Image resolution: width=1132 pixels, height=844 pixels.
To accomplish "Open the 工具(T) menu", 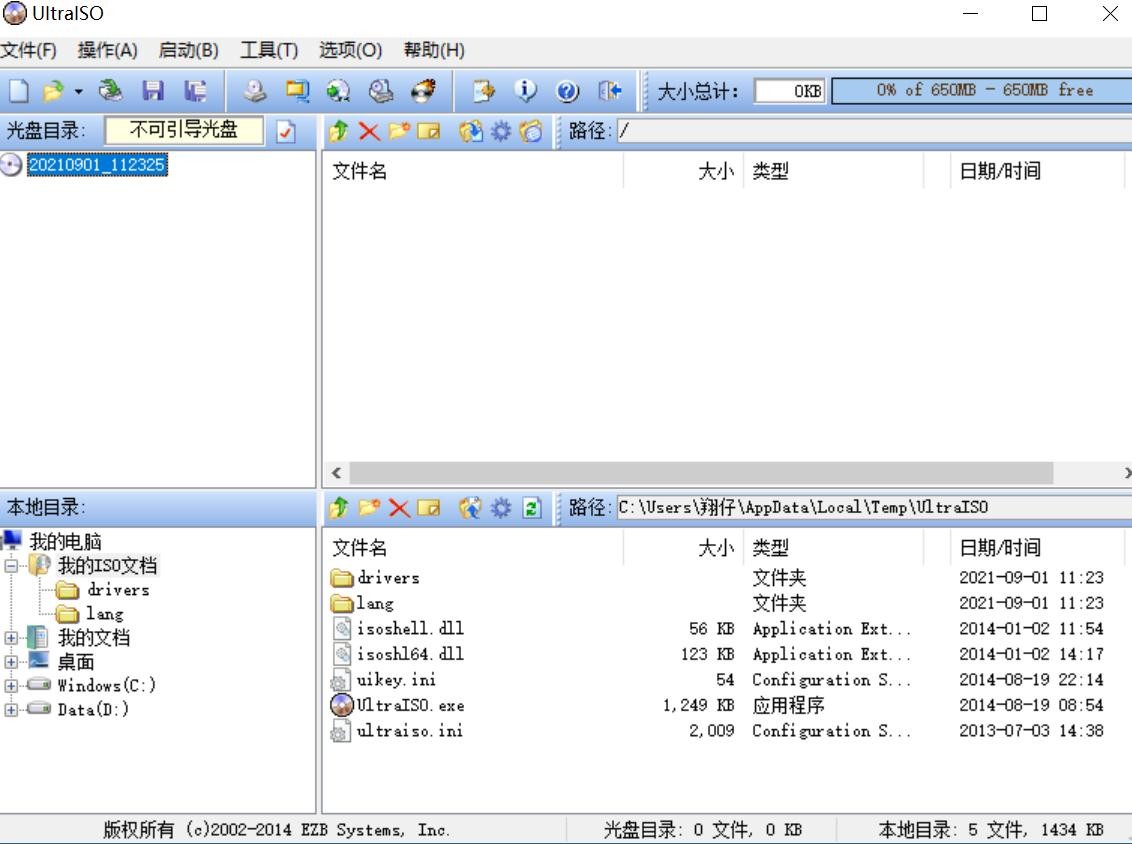I will tap(268, 50).
